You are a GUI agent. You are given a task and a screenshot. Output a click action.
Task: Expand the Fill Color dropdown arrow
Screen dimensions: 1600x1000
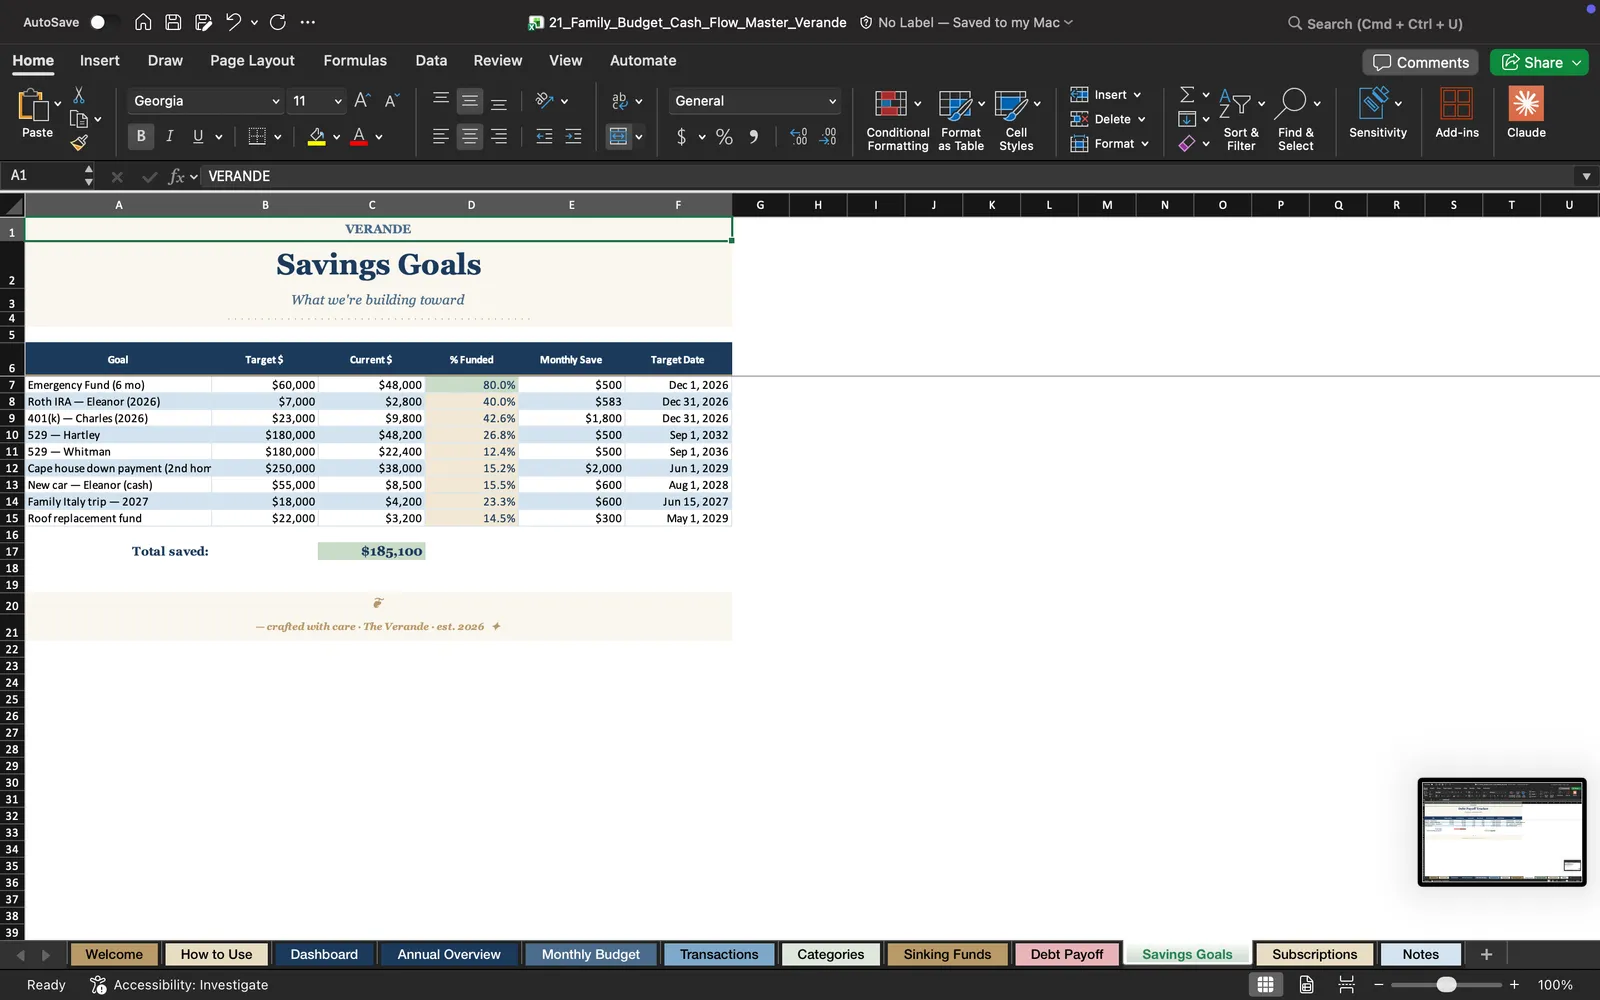[x=337, y=137]
